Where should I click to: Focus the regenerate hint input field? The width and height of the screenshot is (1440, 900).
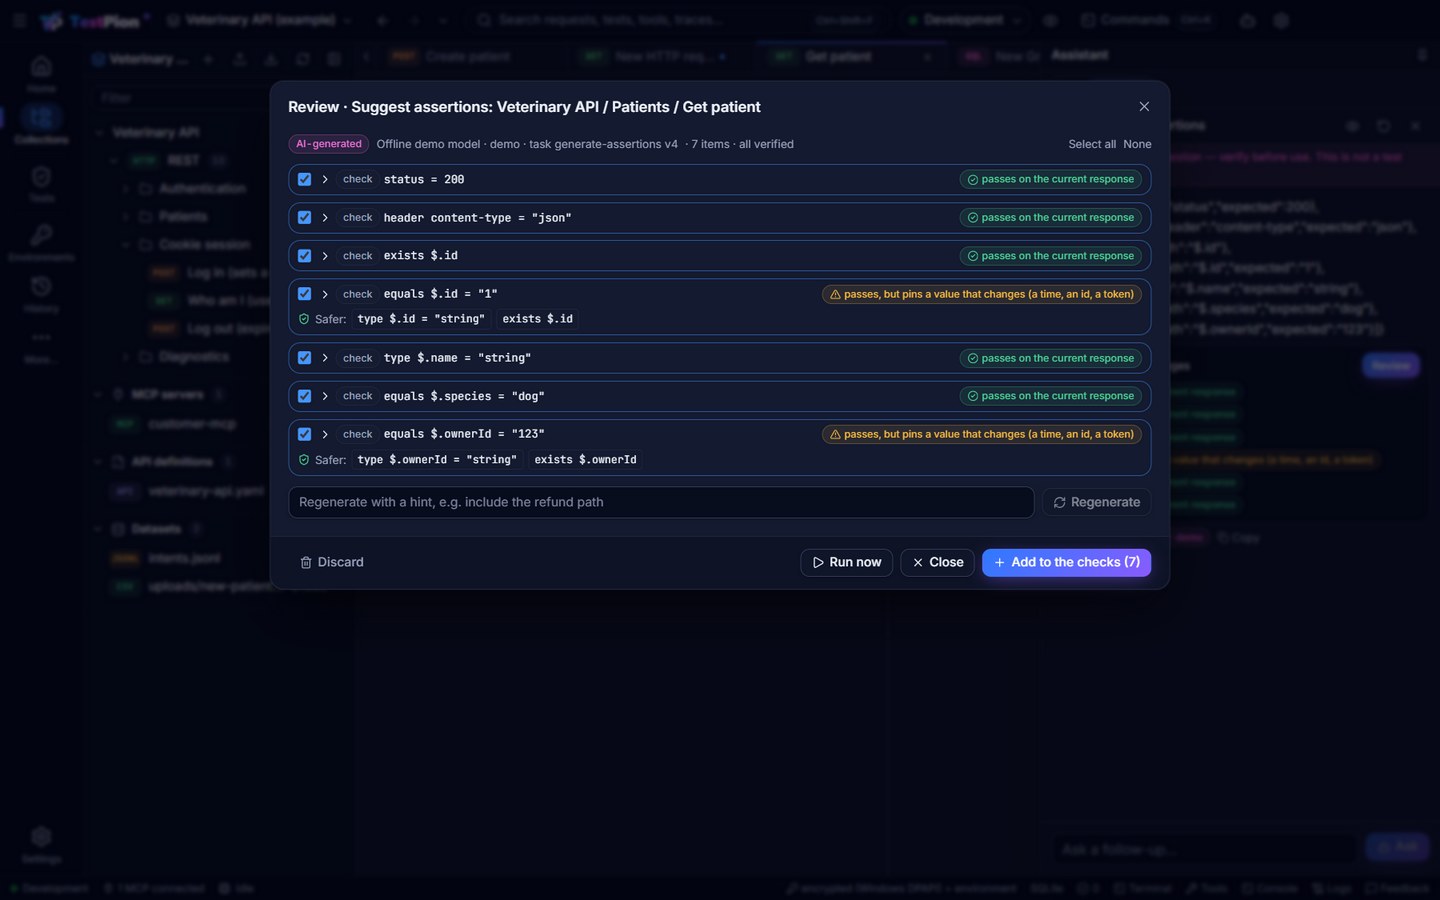[661, 502]
